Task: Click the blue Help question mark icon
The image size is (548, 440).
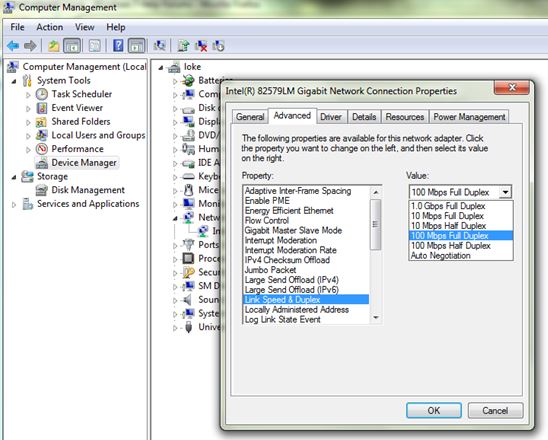Action: (x=118, y=46)
